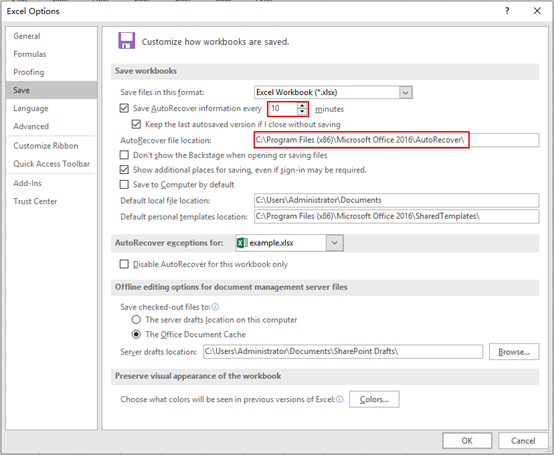Switch to the Advanced category
The height and width of the screenshot is (455, 554).
coord(31,126)
